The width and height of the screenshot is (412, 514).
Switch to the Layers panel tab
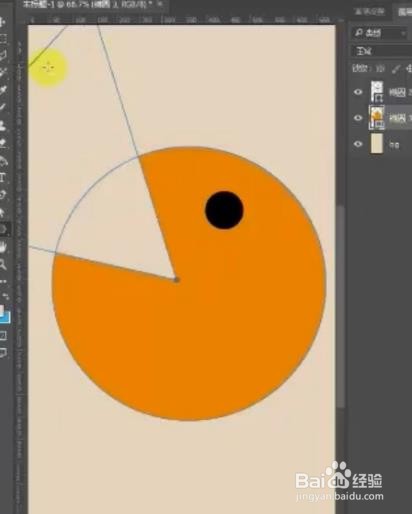click(403, 12)
